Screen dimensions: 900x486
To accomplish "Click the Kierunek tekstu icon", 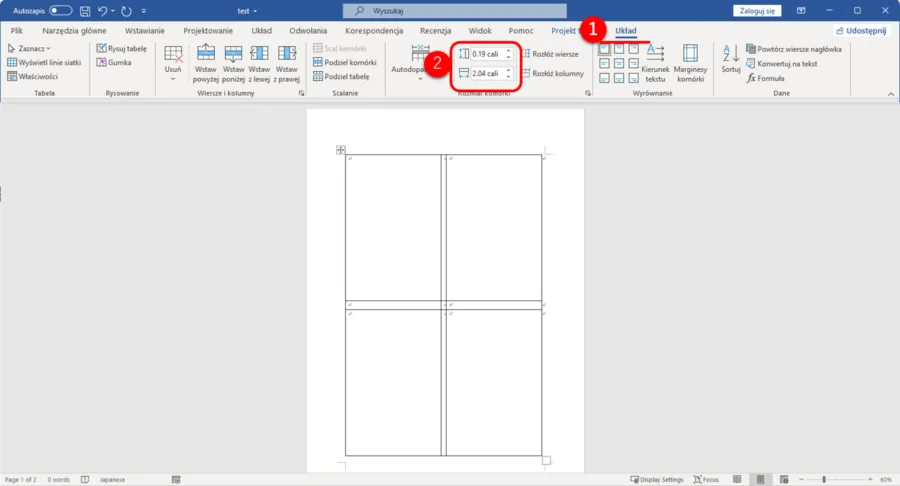I will click(x=655, y=62).
